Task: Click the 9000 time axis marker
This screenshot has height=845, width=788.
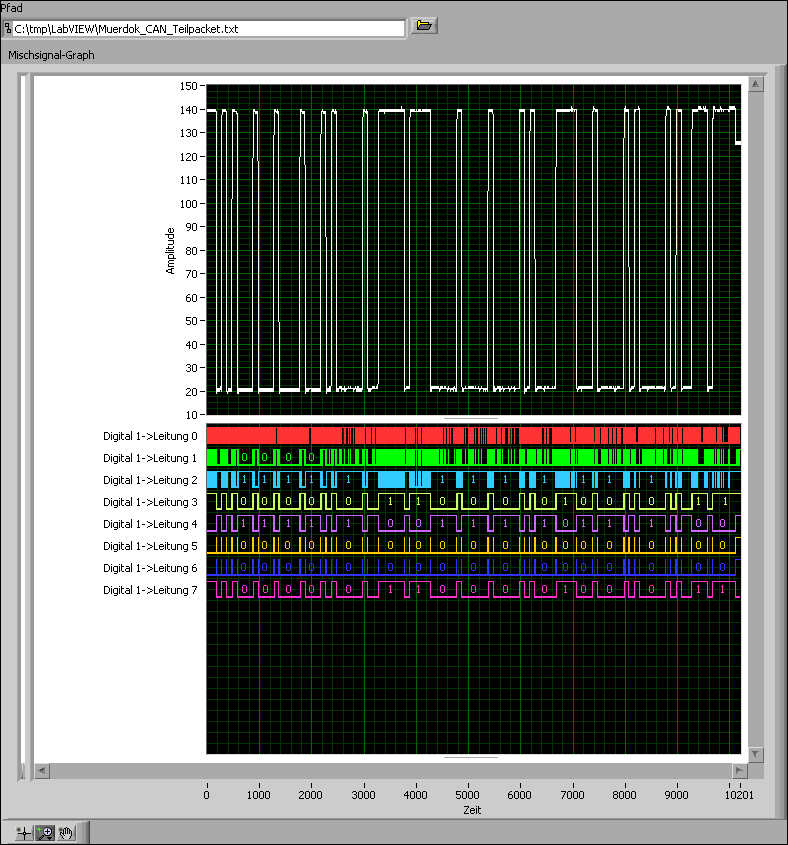Action: tap(676, 795)
